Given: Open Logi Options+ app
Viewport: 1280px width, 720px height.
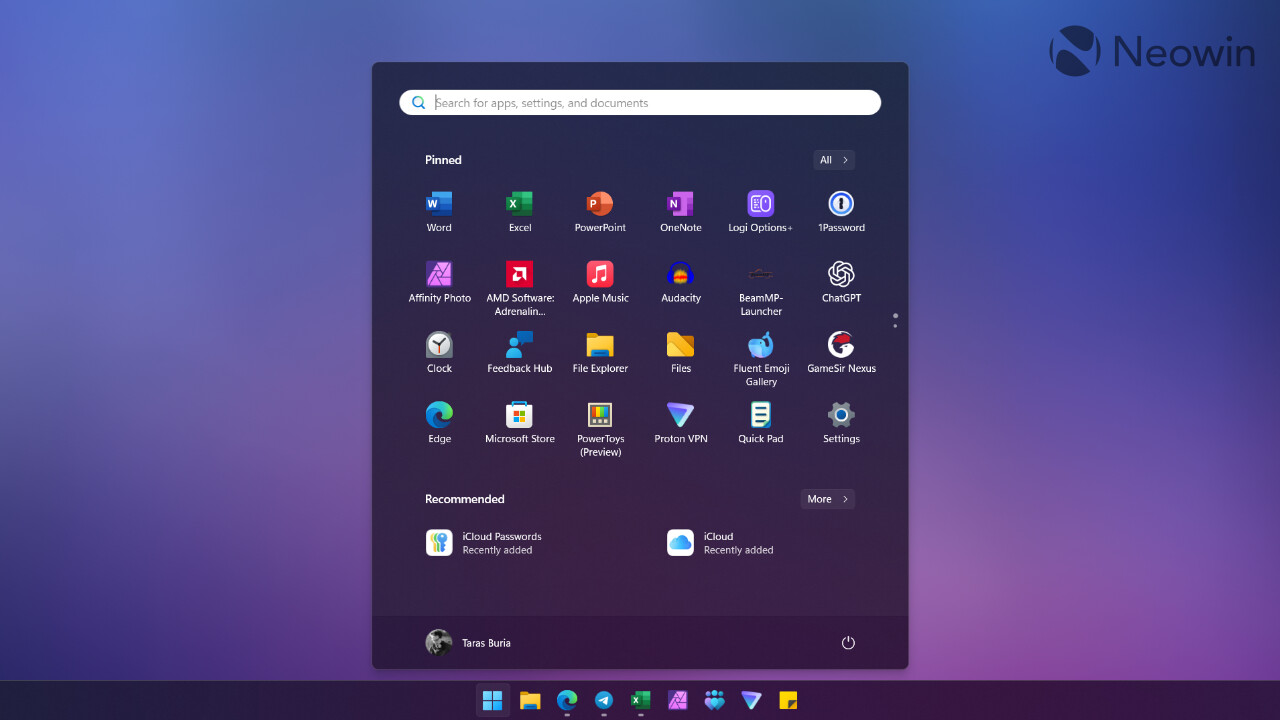Looking at the screenshot, I should click(761, 212).
